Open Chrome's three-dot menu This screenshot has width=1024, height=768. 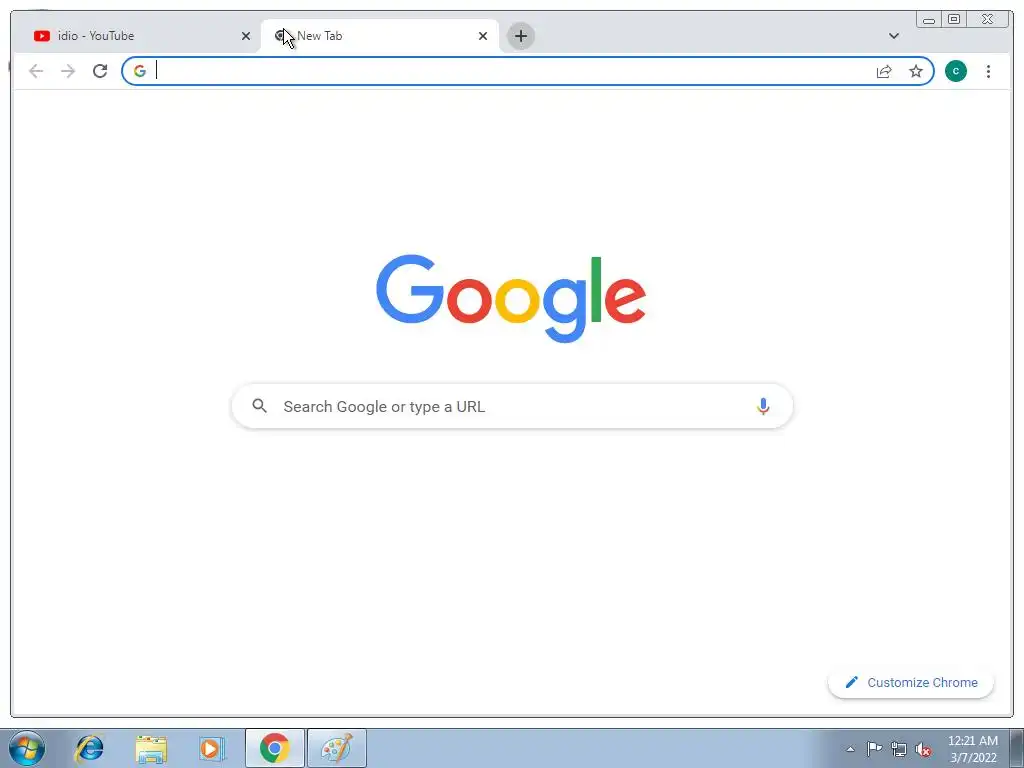[x=988, y=71]
